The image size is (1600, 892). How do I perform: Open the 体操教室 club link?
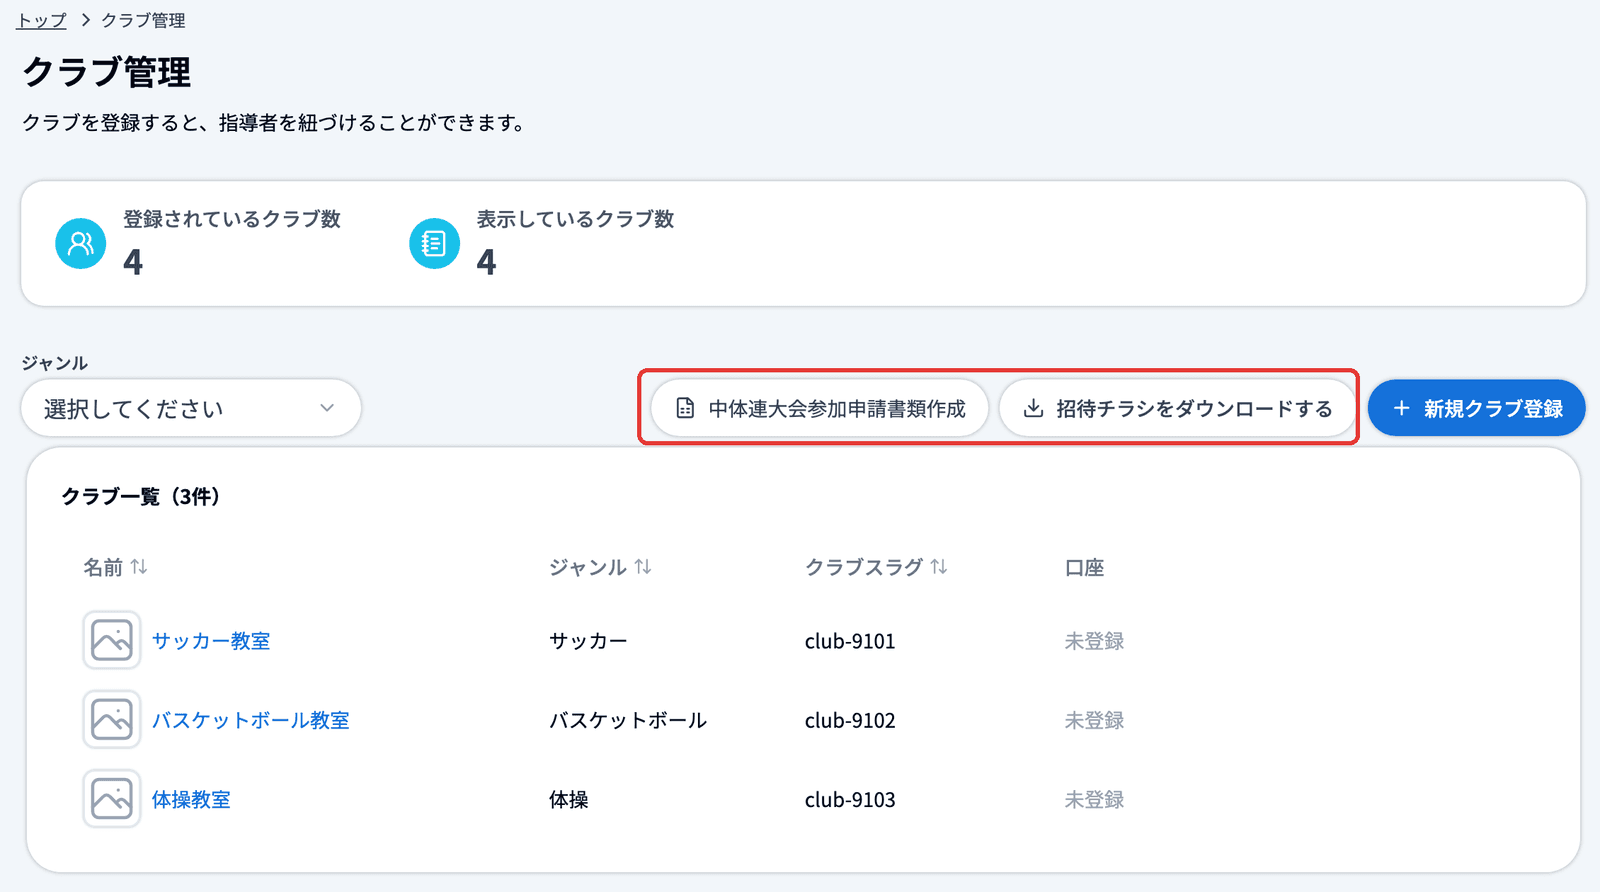click(191, 800)
